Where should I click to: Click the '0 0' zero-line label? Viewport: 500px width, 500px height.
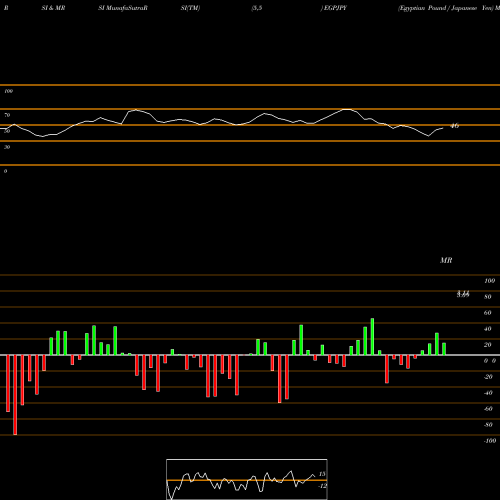pos(490,361)
